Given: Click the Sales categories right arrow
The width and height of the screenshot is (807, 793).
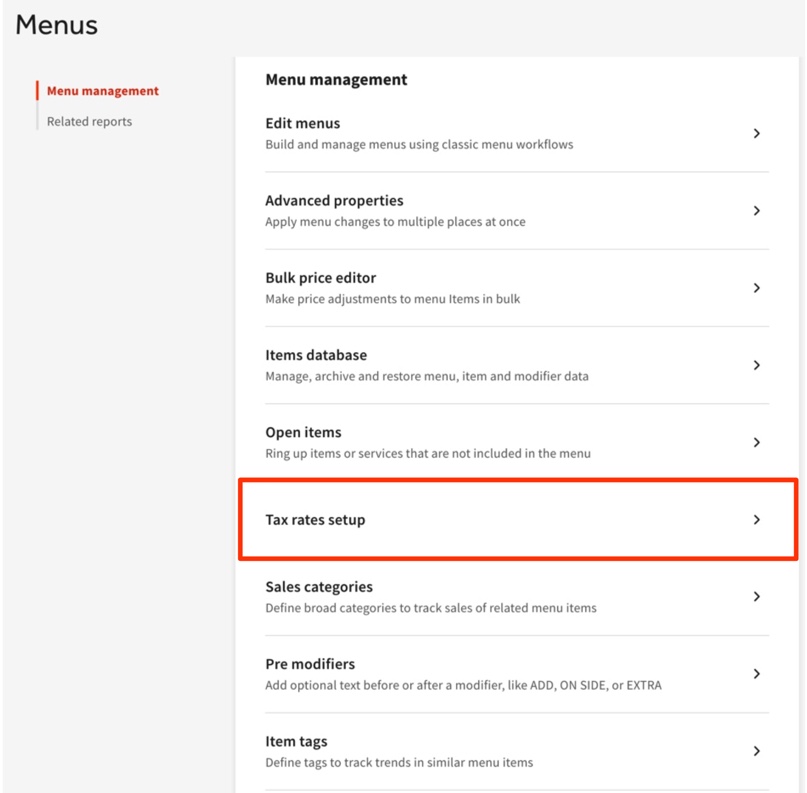Looking at the screenshot, I should [x=757, y=597].
